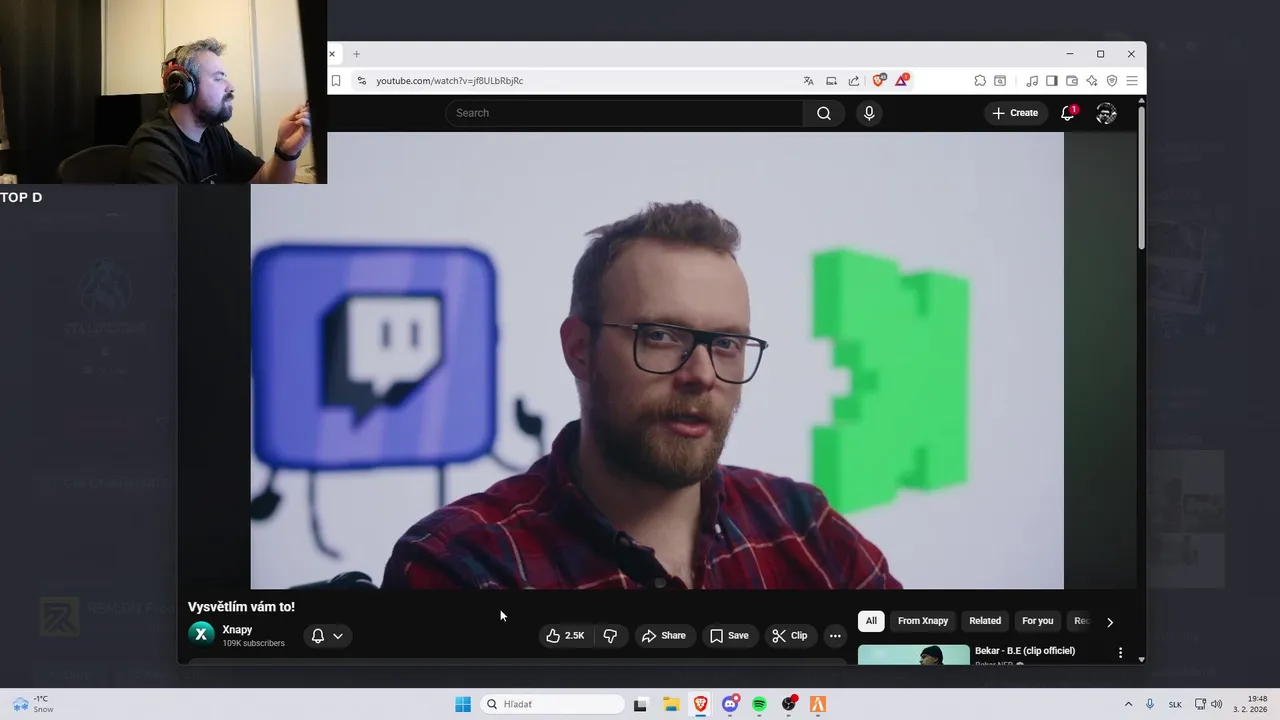Open the browser hamburger menu

1132,81
